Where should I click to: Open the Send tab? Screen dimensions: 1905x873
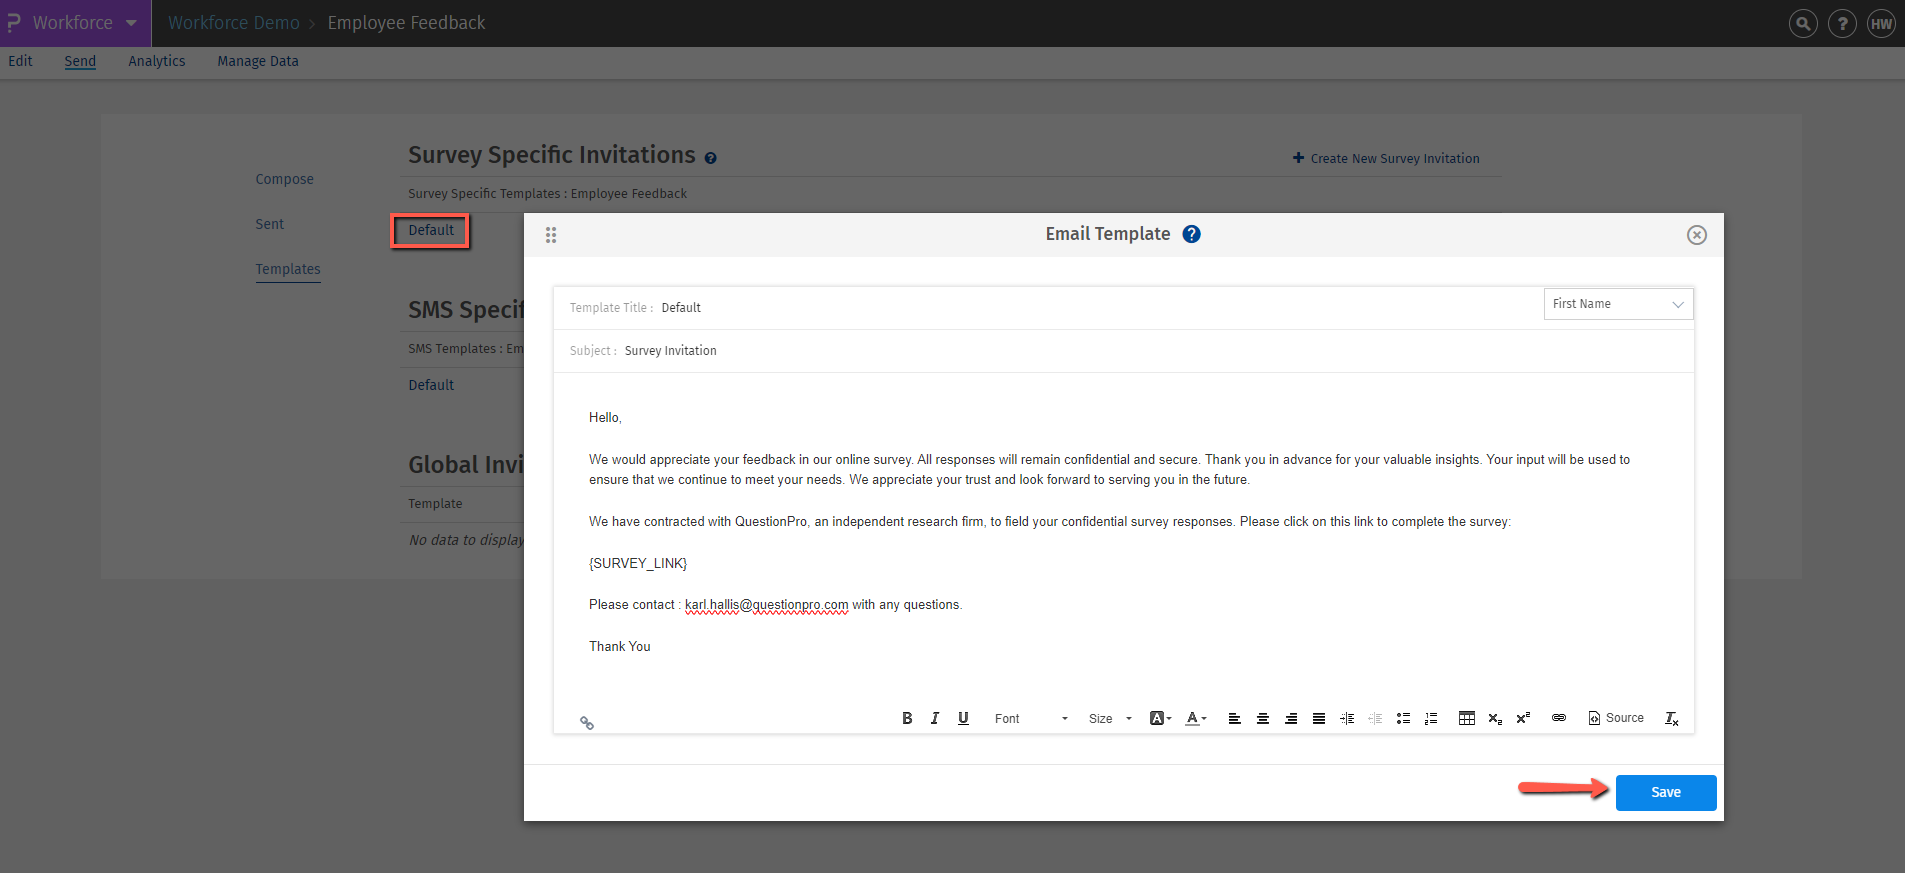(x=80, y=61)
